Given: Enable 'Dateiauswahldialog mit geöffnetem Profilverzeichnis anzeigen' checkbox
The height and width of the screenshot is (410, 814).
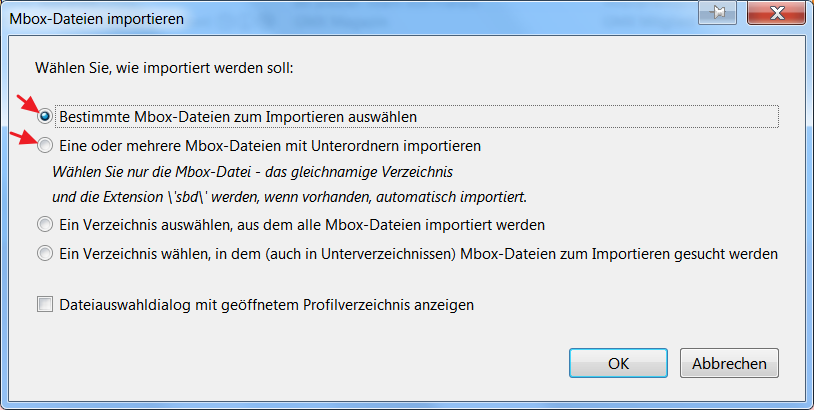Looking at the screenshot, I should click(45, 304).
